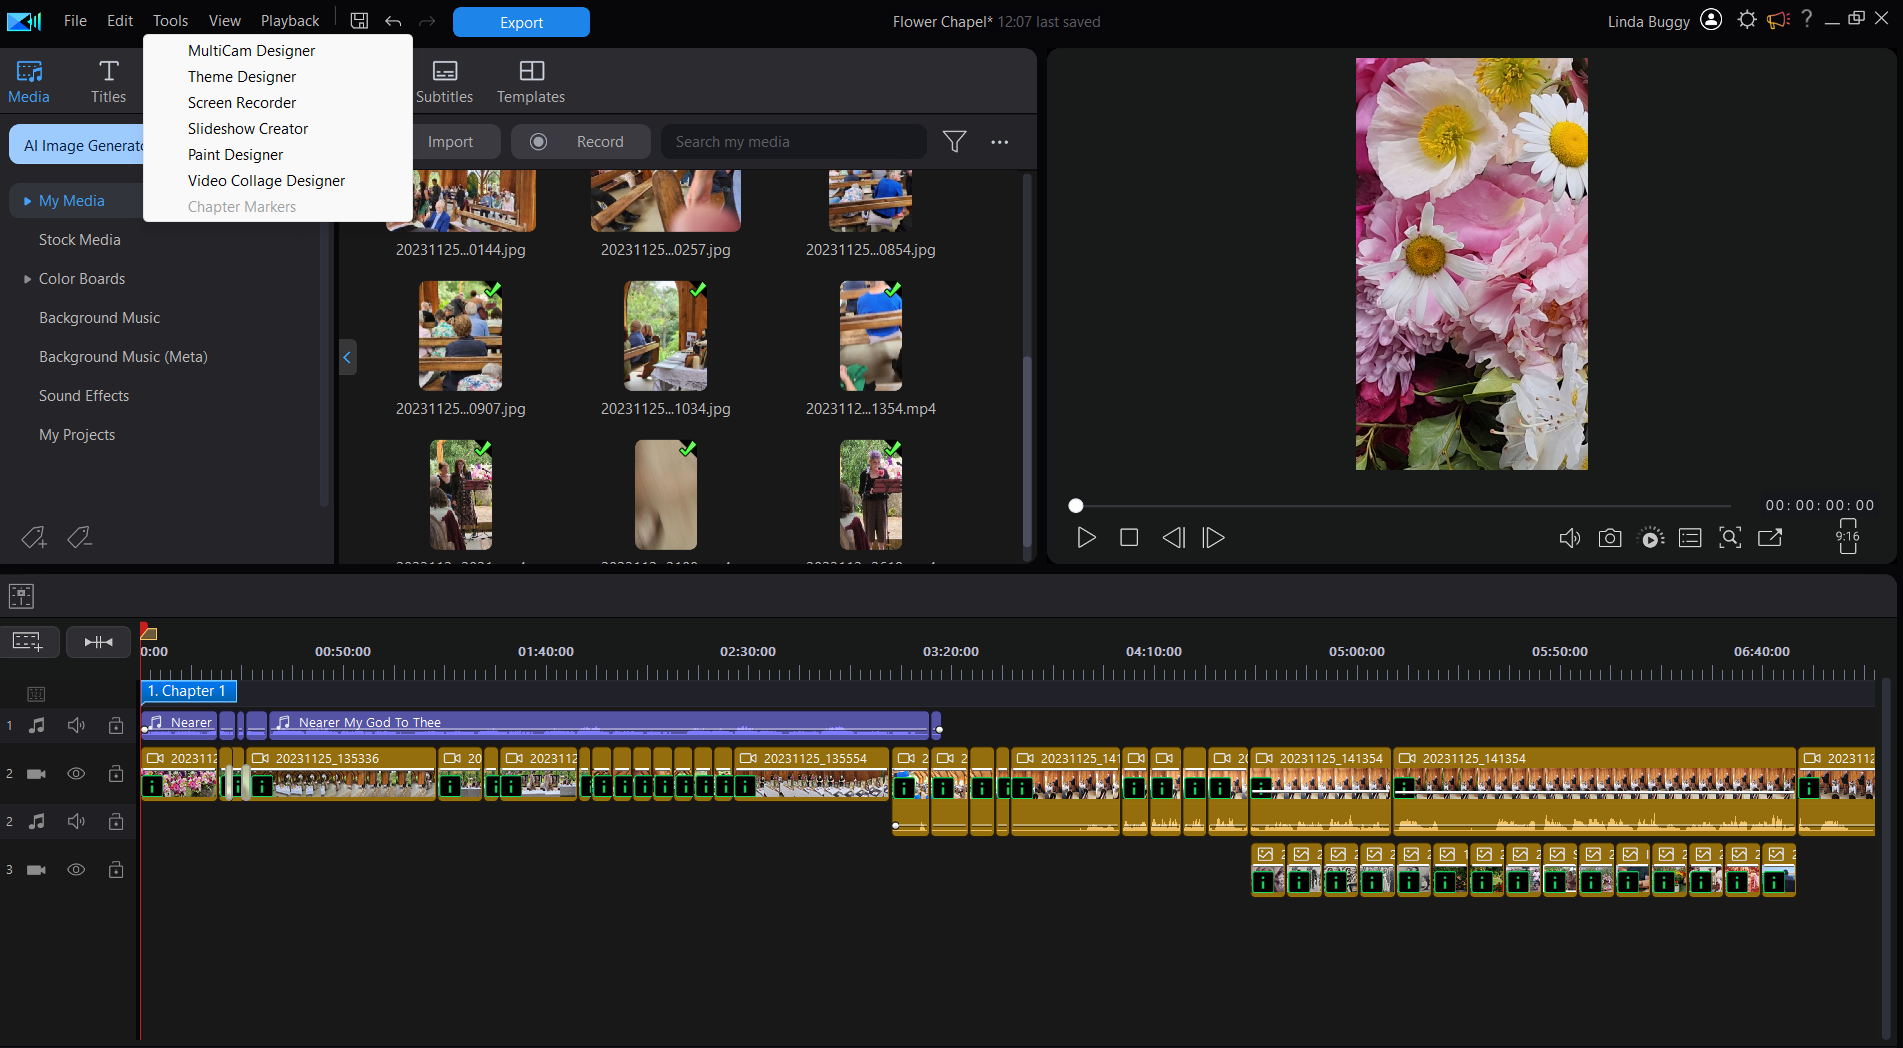
Task: Open Preferences gear icon in title bar
Action: (1746, 20)
